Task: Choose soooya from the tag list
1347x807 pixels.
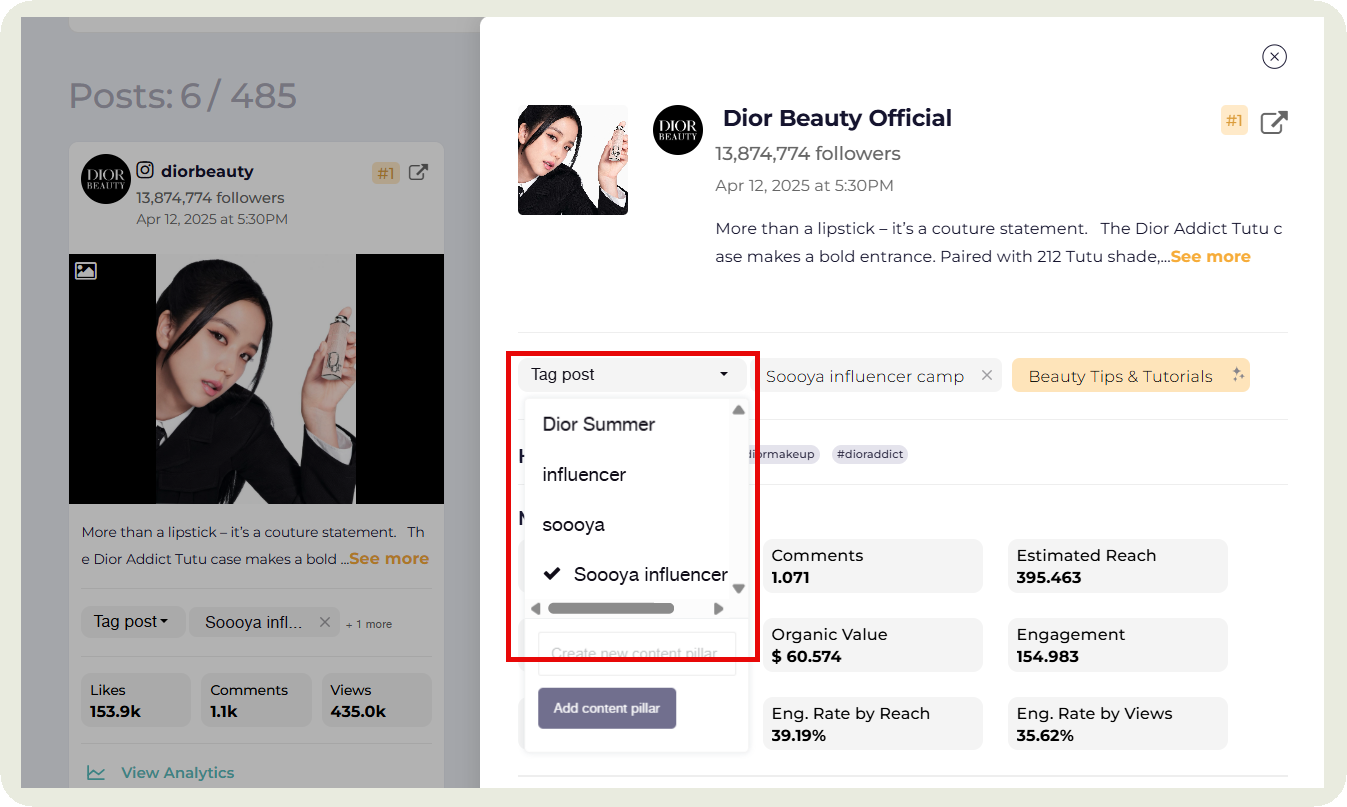Action: pos(573,524)
